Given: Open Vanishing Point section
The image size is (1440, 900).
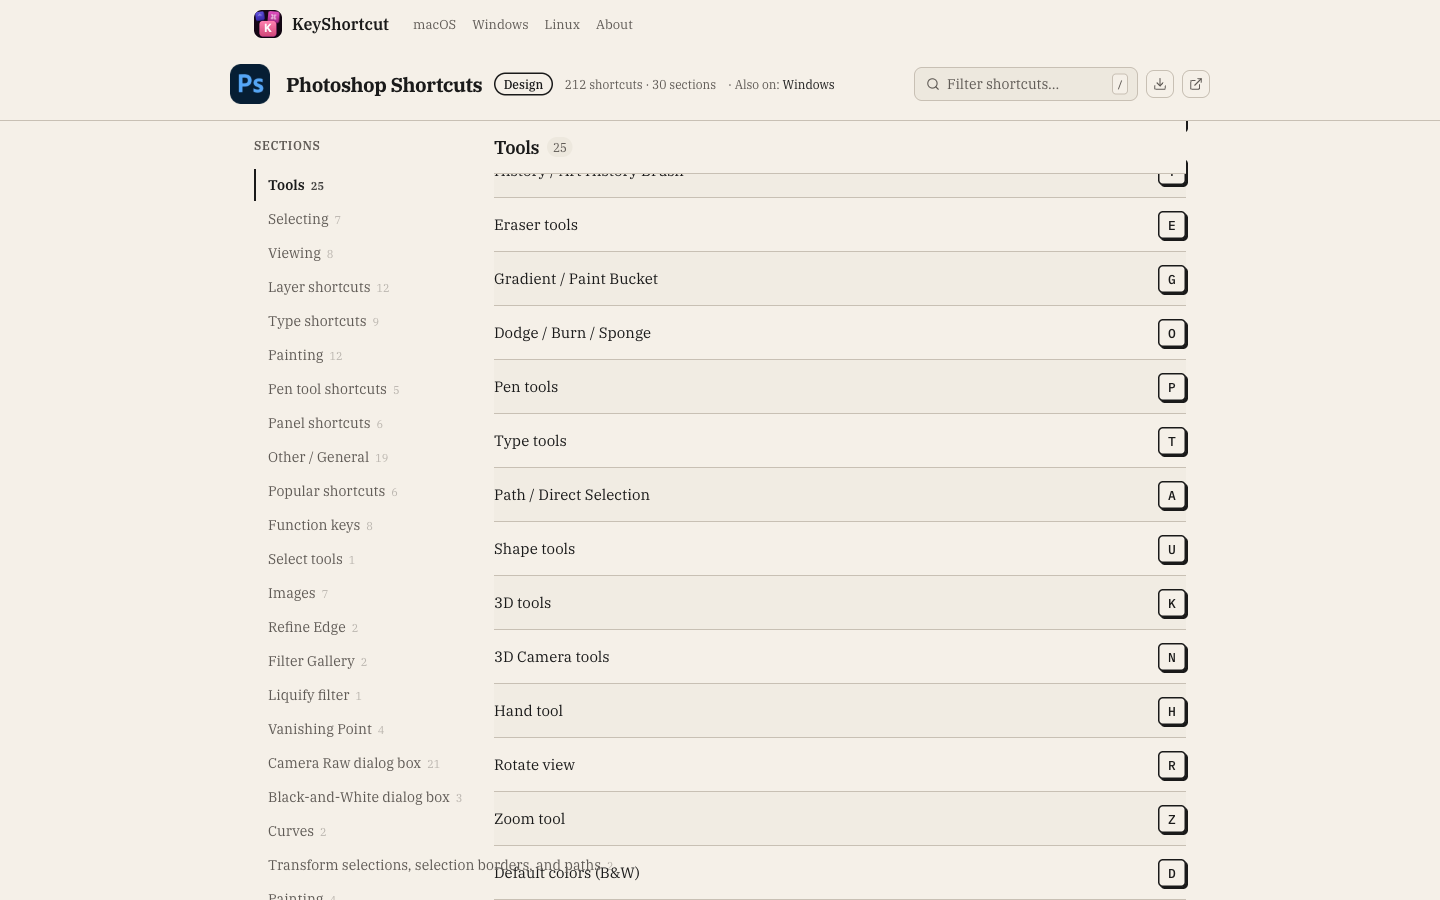Looking at the screenshot, I should click(x=326, y=729).
